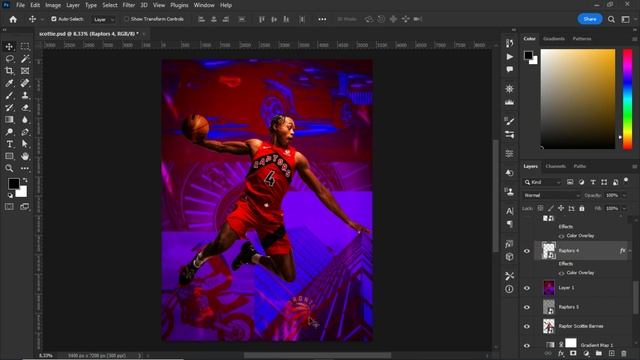Viewport: 640px width, 360px height.
Task: Swap foreground and background colors arrow
Action: tap(25, 180)
